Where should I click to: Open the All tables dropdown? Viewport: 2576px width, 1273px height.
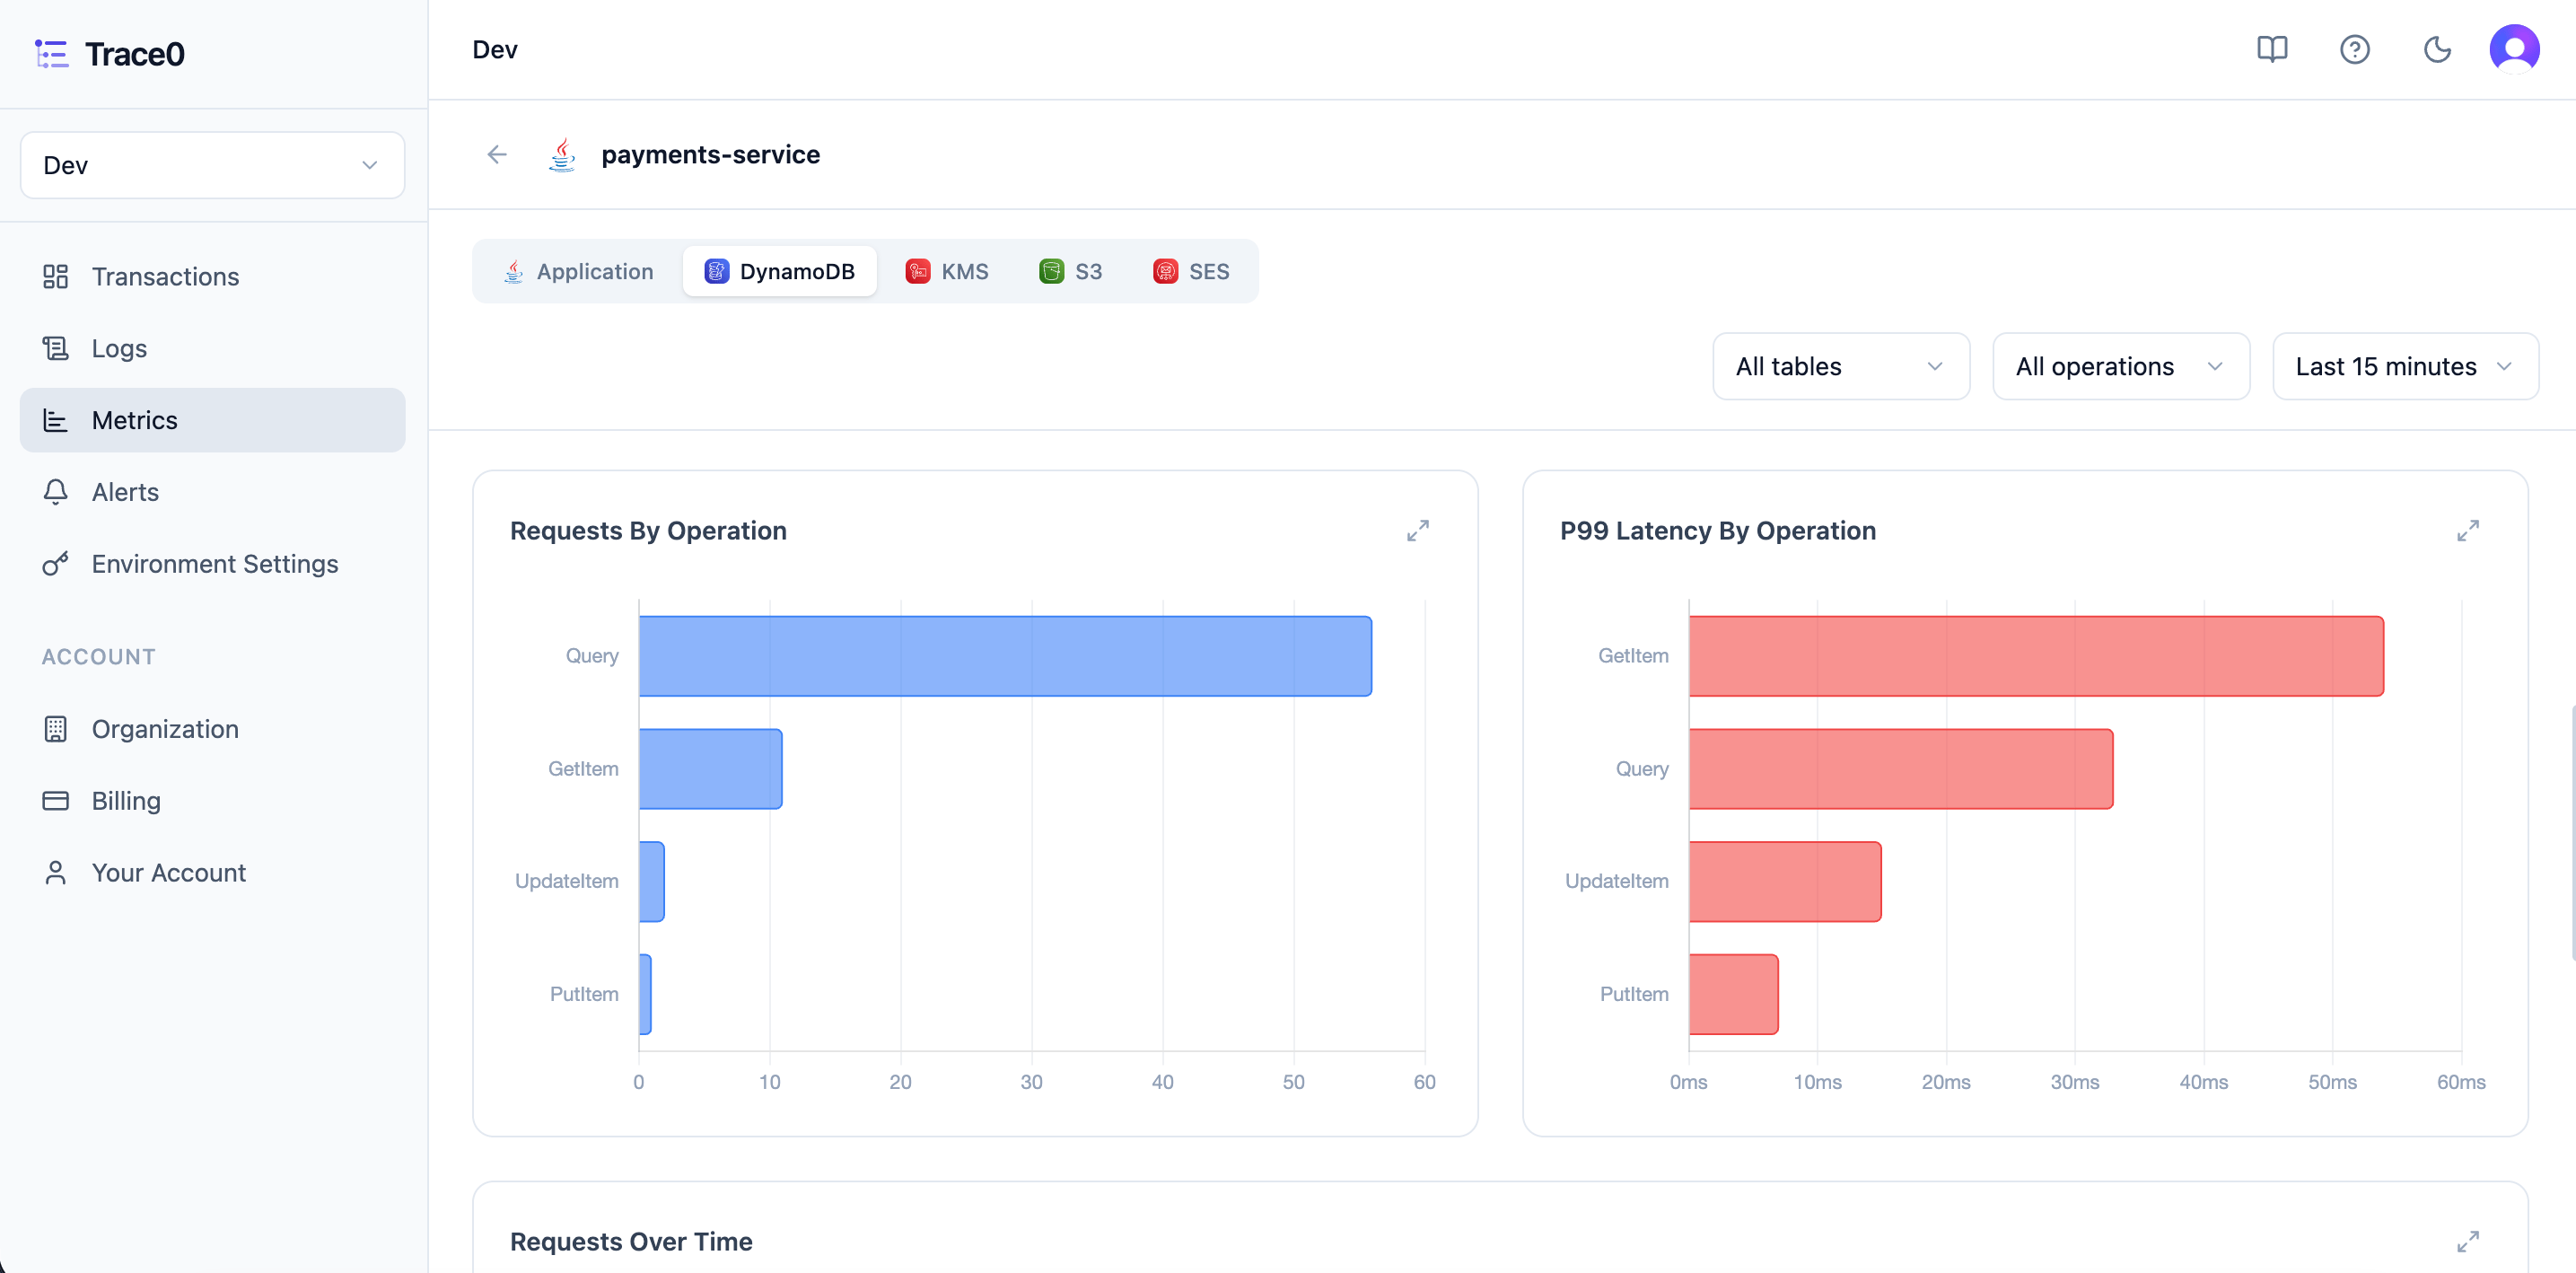point(1840,366)
